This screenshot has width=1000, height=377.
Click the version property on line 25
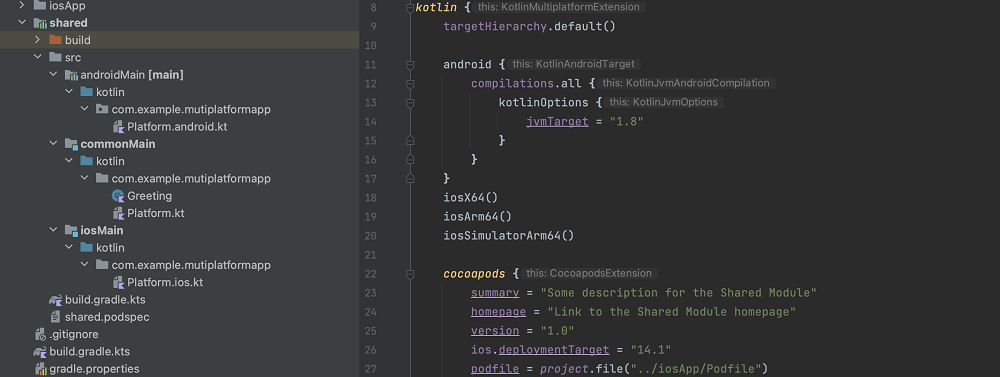pyautogui.click(x=495, y=331)
